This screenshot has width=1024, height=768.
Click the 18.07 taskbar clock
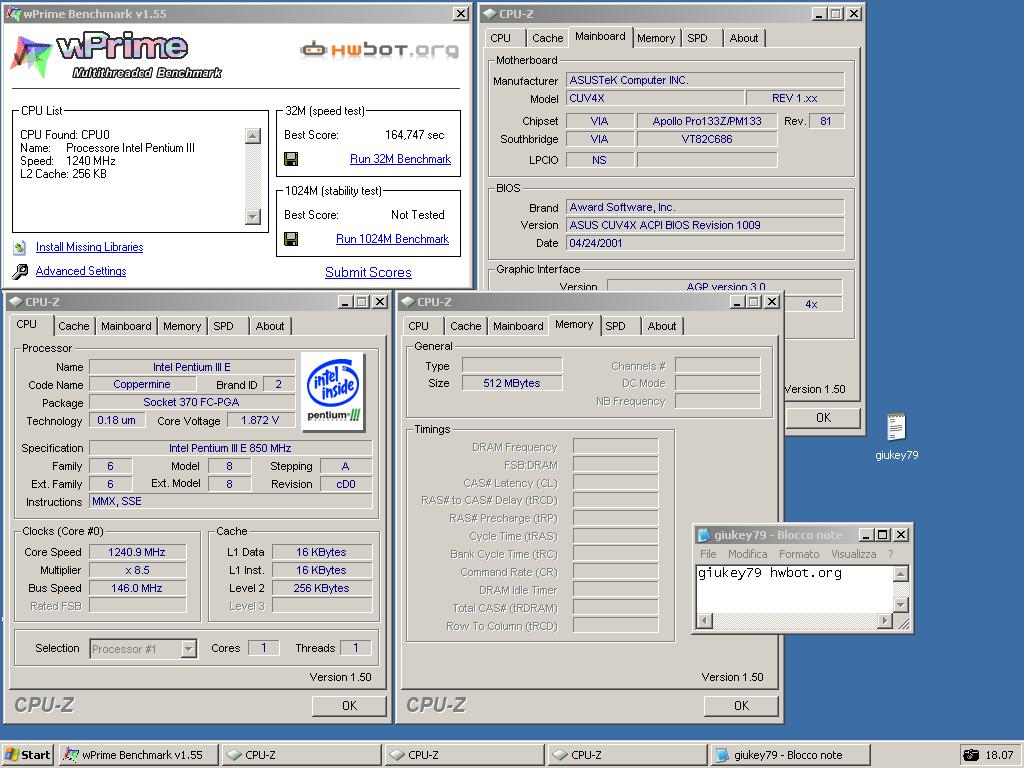pyautogui.click(x=999, y=755)
